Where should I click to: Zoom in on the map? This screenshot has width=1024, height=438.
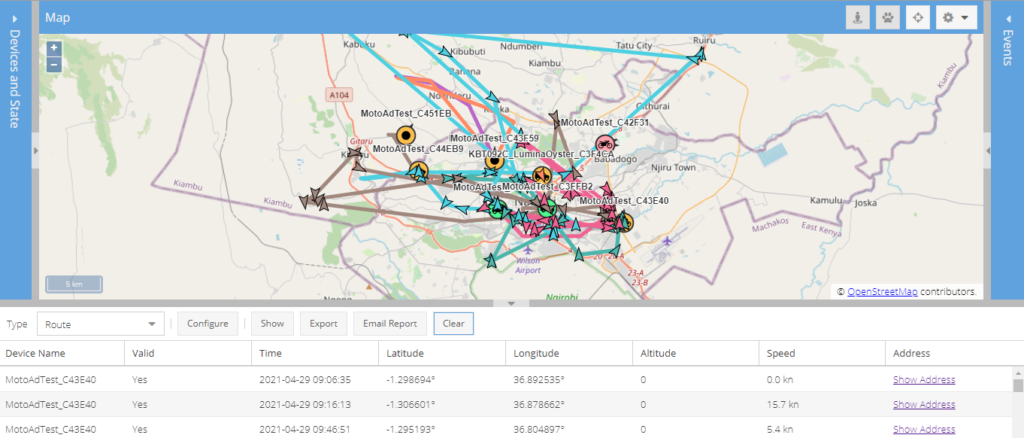tap(54, 48)
